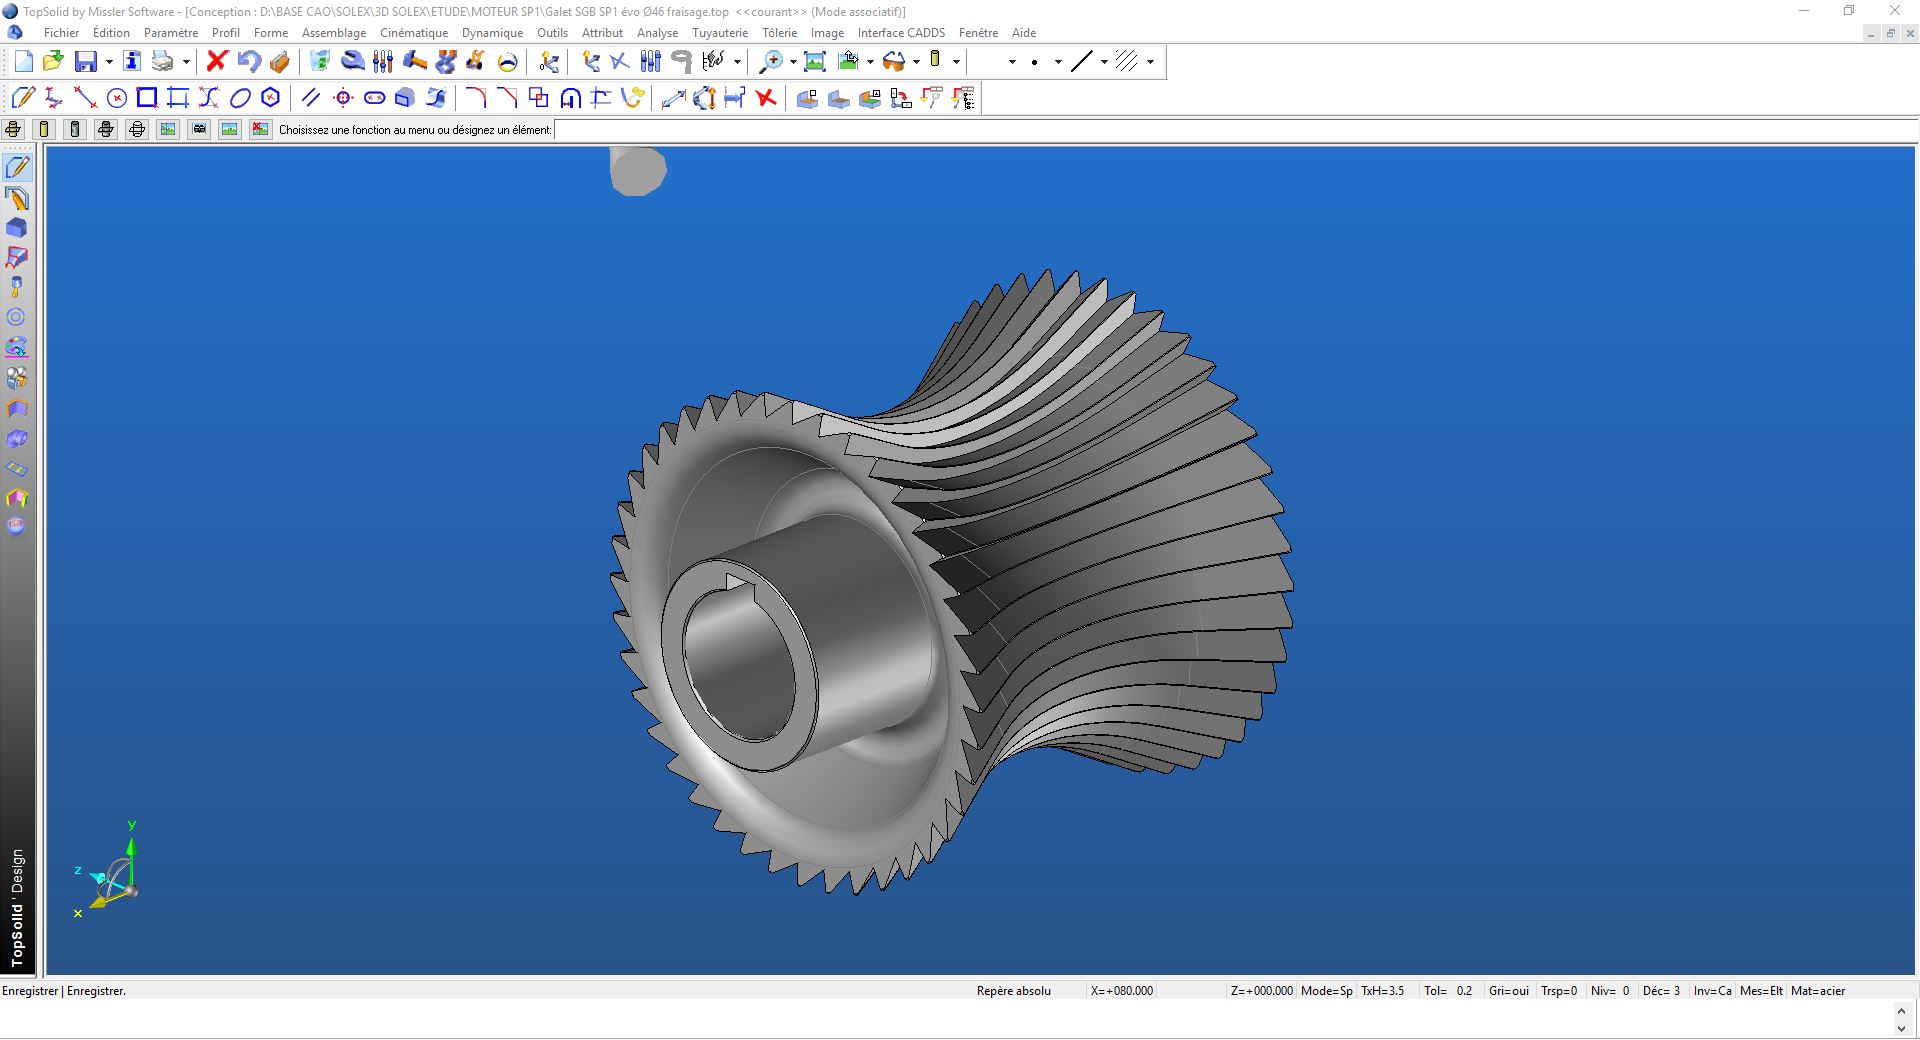This screenshot has height=1040, width=1920.
Task: Toggle the Gri=oui grid status field
Action: pyautogui.click(x=1508, y=991)
